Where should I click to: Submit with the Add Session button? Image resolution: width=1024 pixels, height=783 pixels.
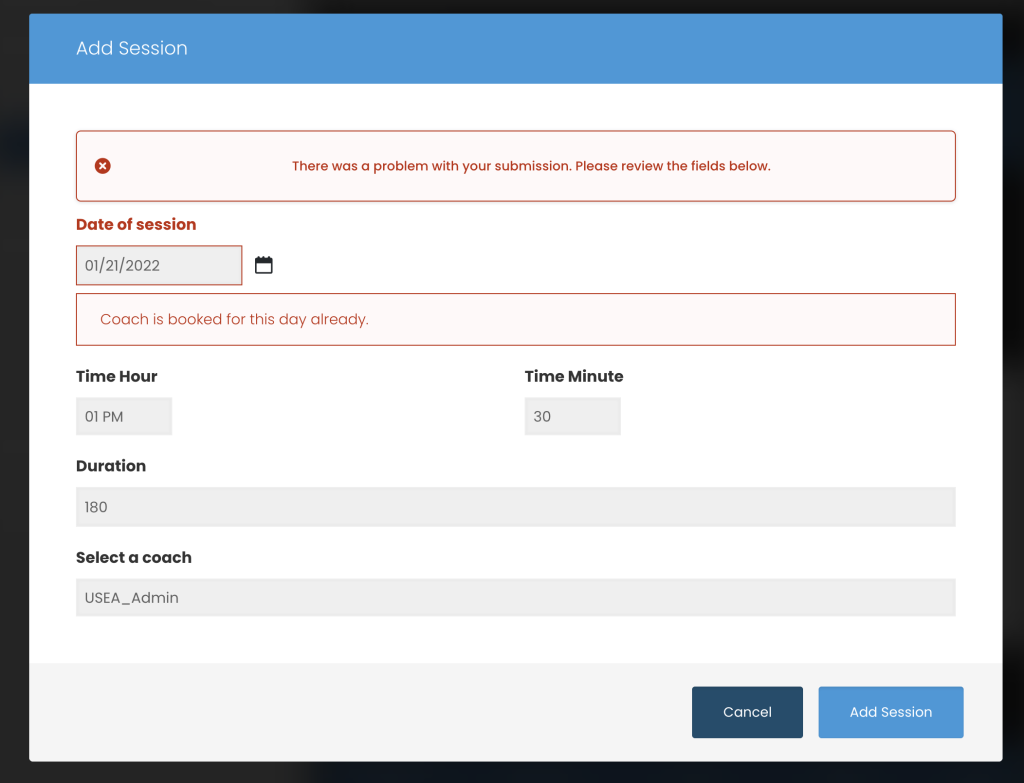[891, 712]
